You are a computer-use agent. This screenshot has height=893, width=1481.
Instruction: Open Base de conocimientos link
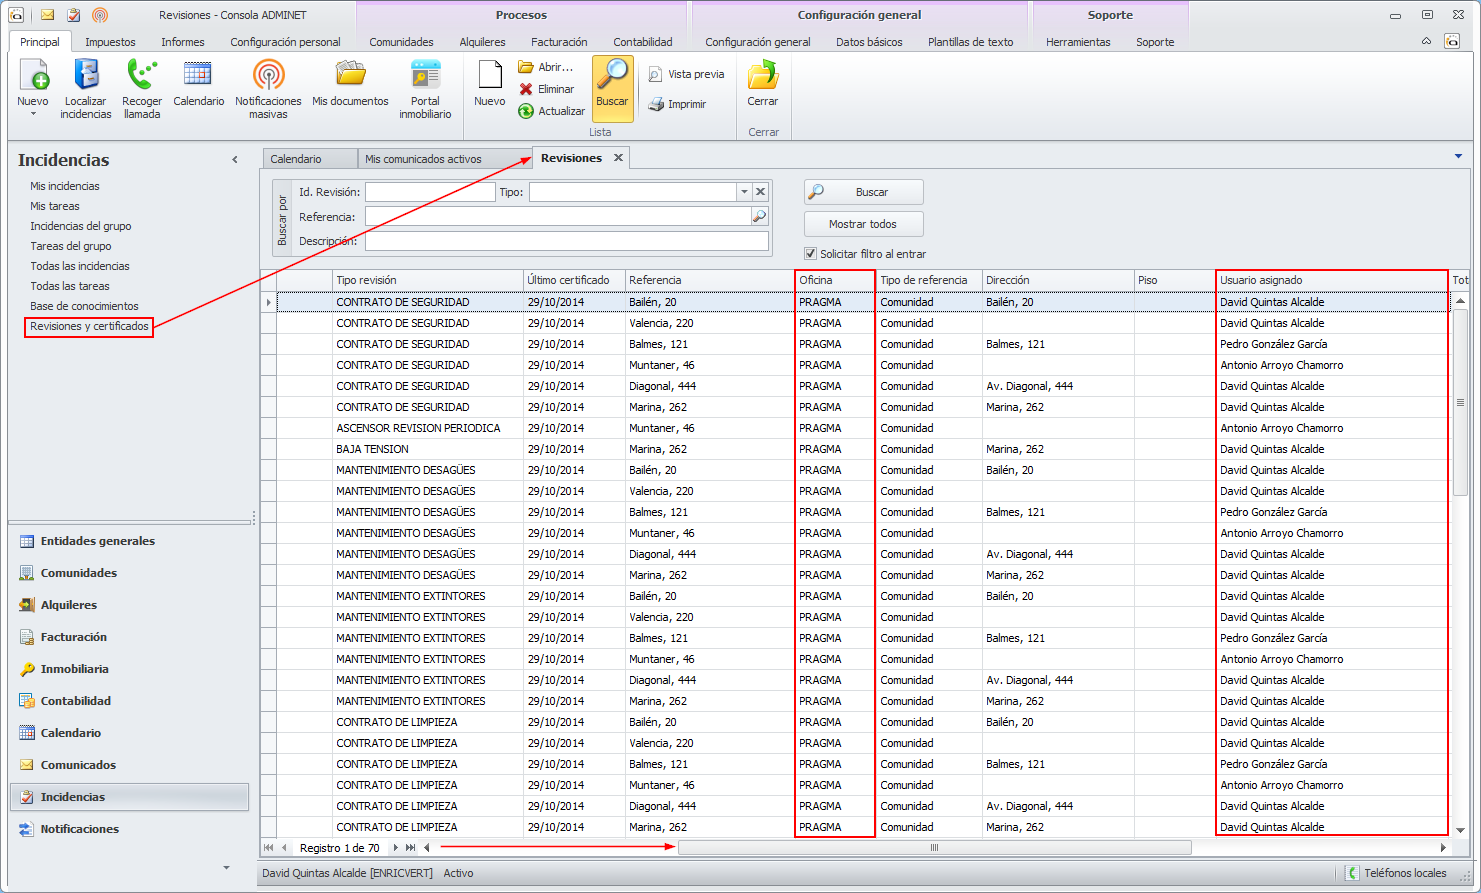point(84,306)
